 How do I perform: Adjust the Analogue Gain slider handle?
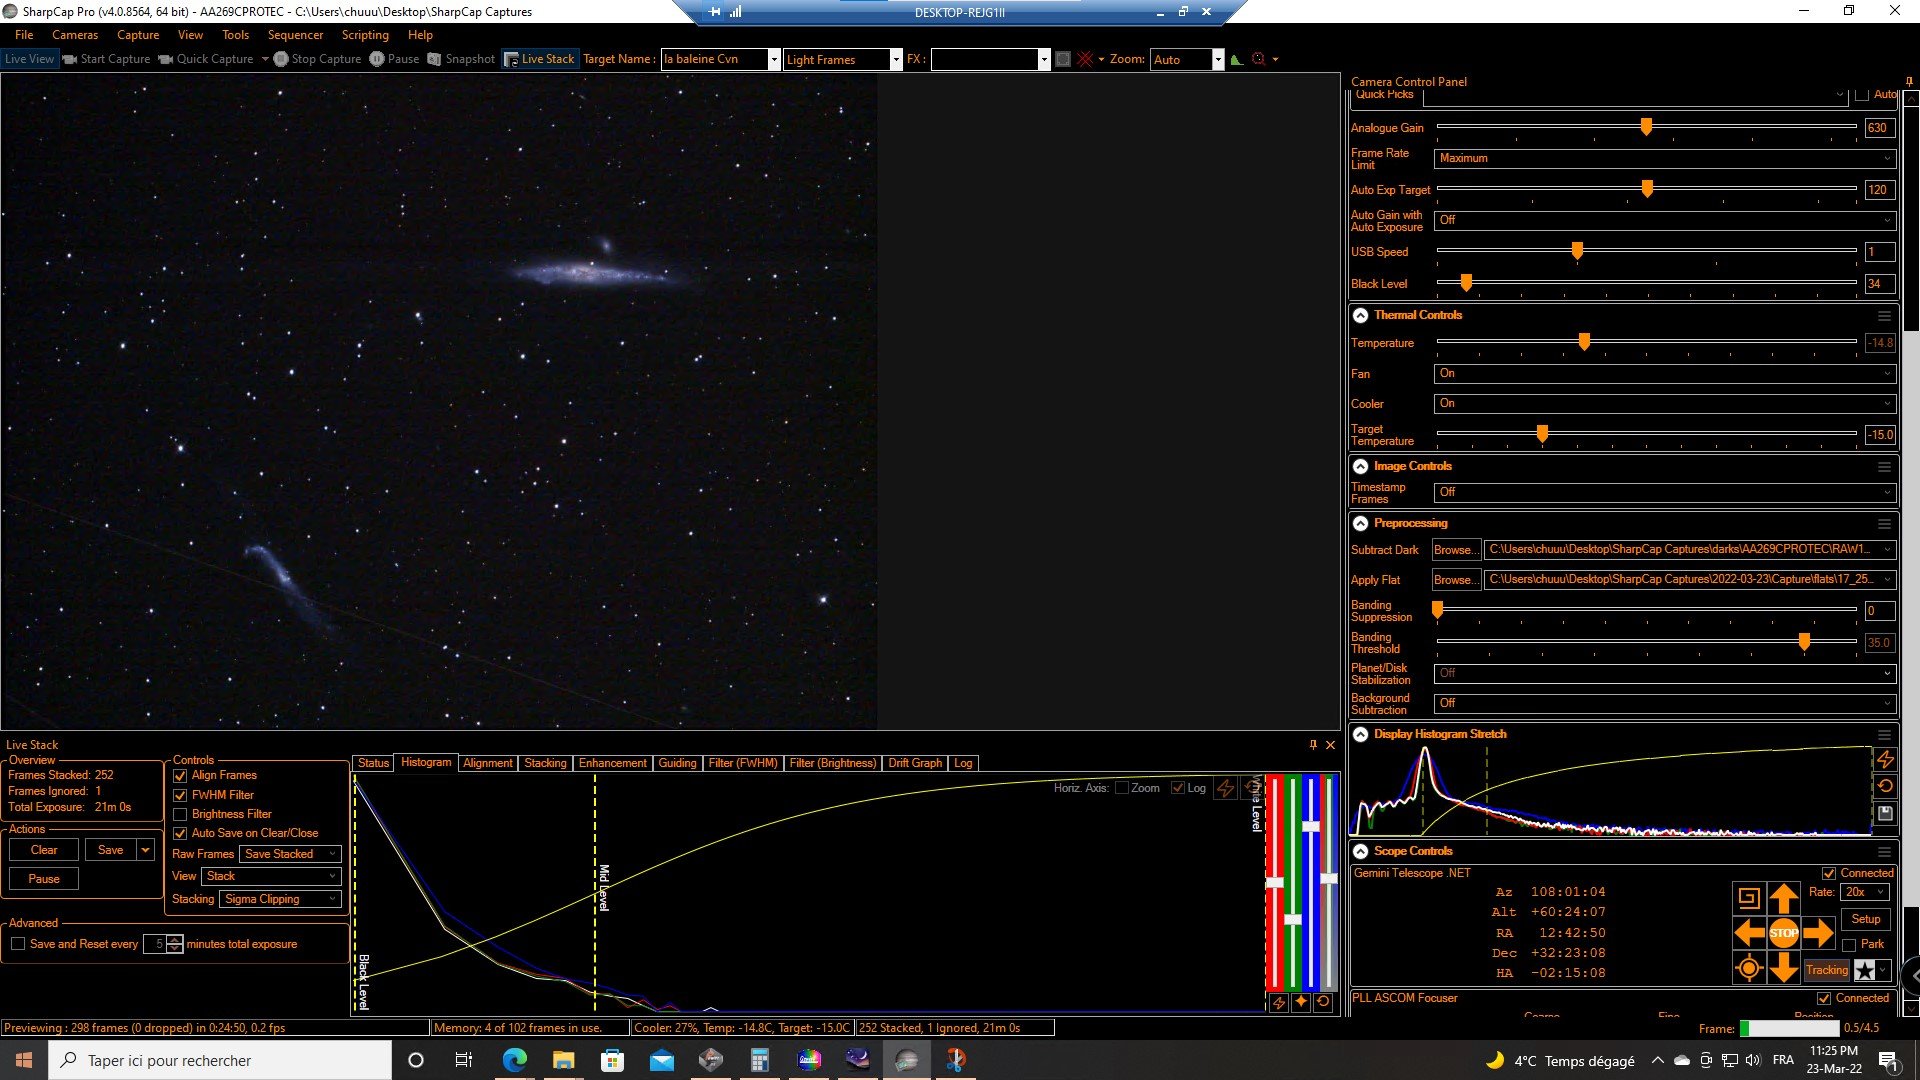point(1645,127)
